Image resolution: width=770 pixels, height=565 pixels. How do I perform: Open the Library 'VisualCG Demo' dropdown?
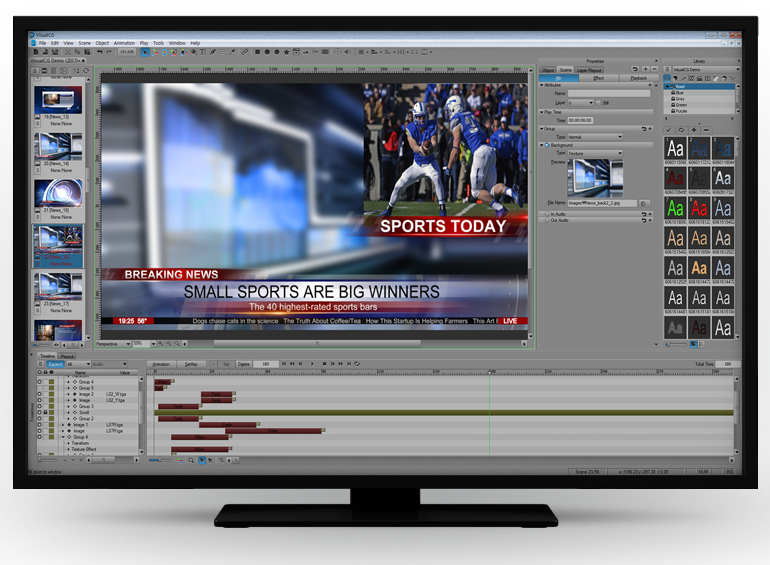click(x=706, y=70)
